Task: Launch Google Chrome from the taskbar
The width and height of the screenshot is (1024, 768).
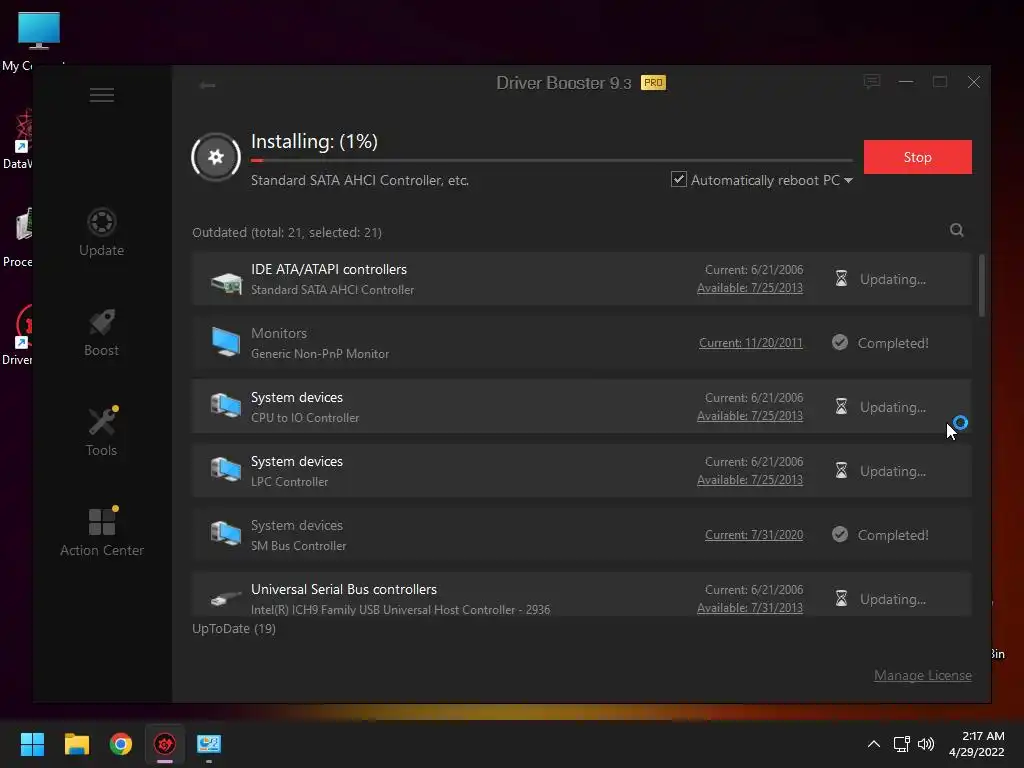Action: tap(121, 744)
